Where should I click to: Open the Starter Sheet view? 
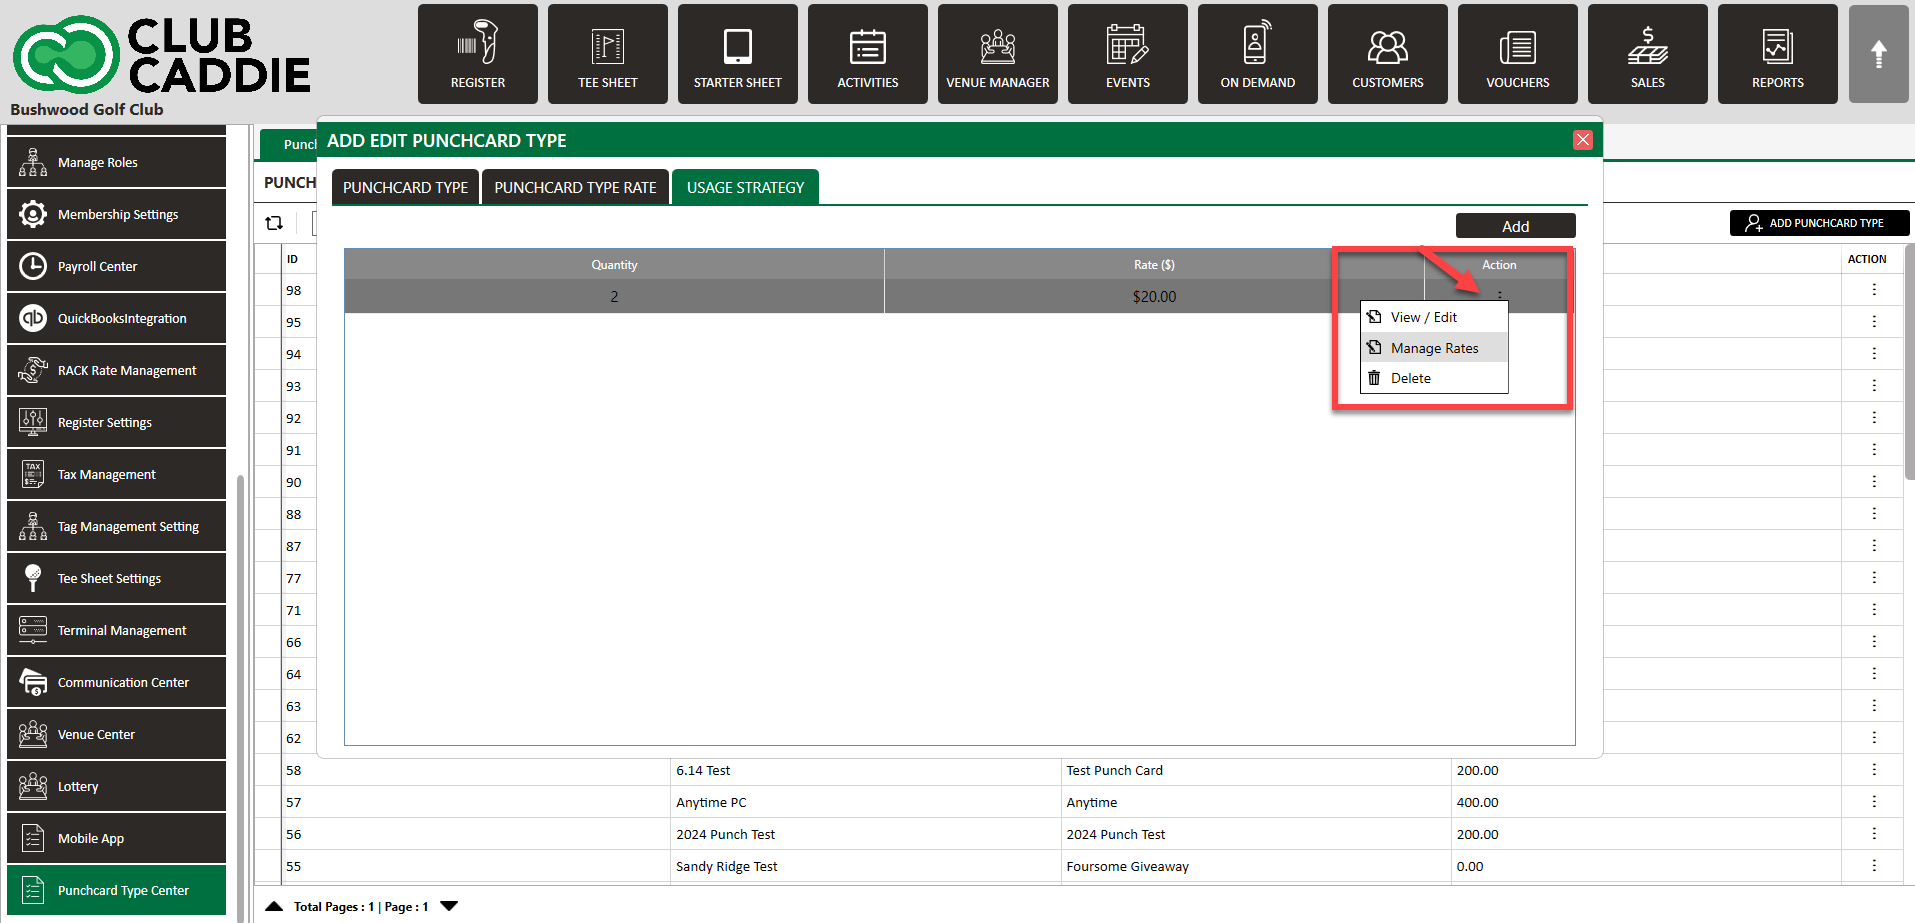[737, 54]
